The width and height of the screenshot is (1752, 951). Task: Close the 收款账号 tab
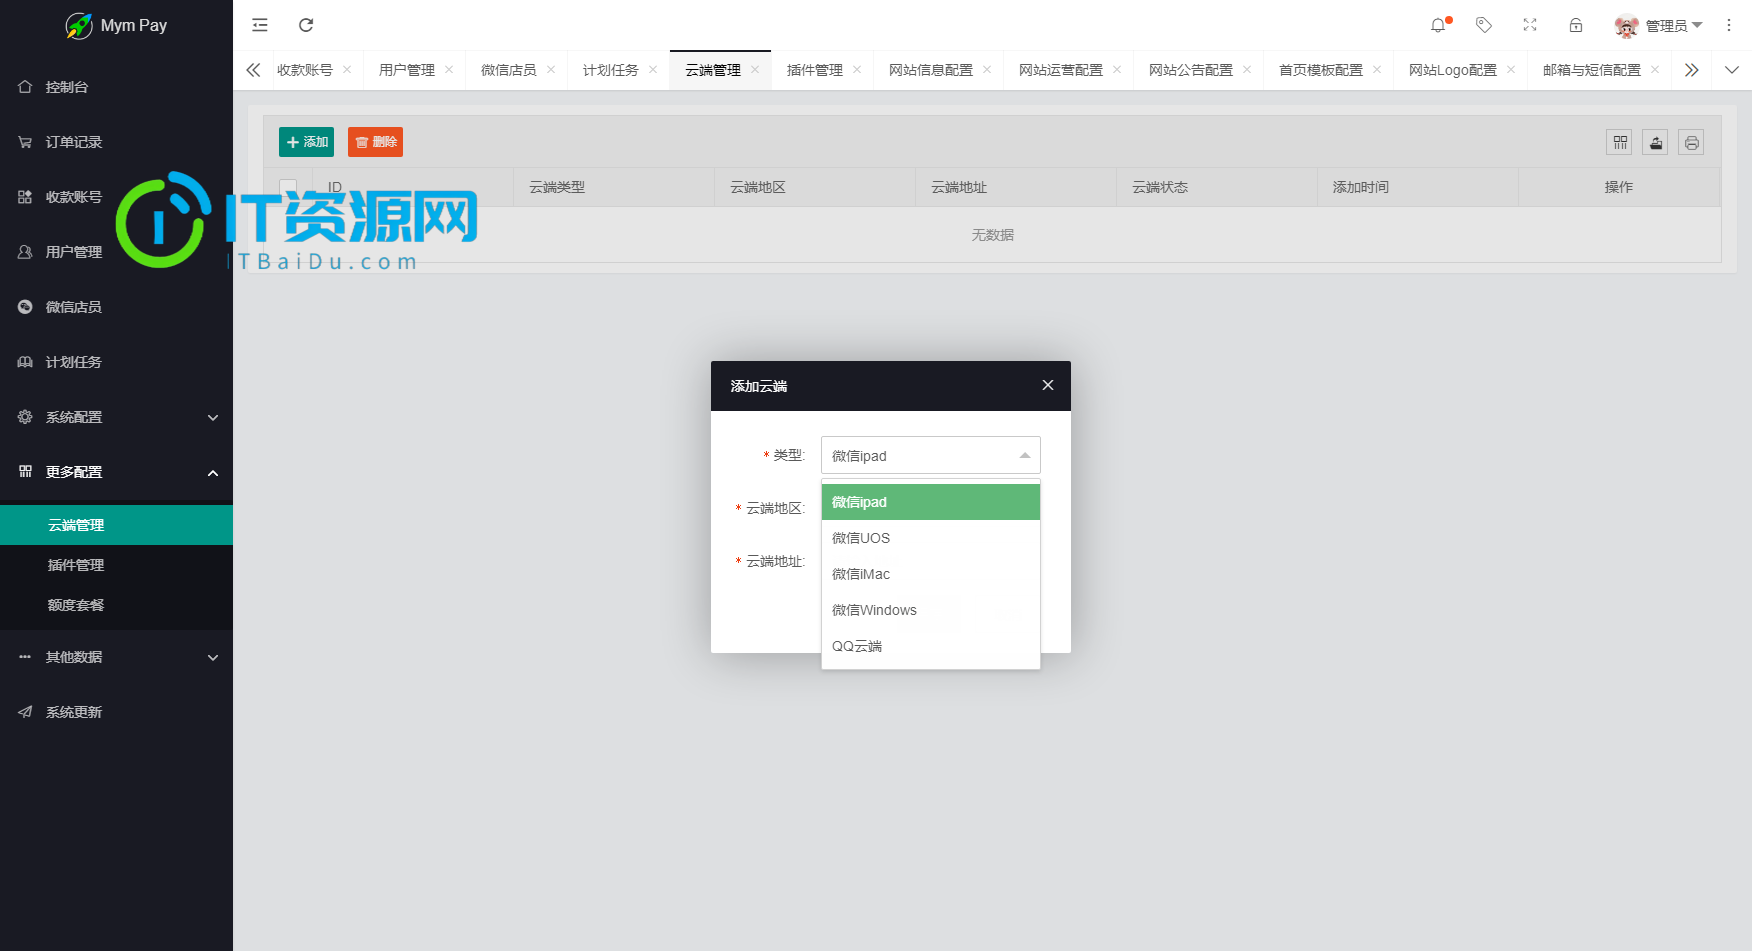[347, 70]
